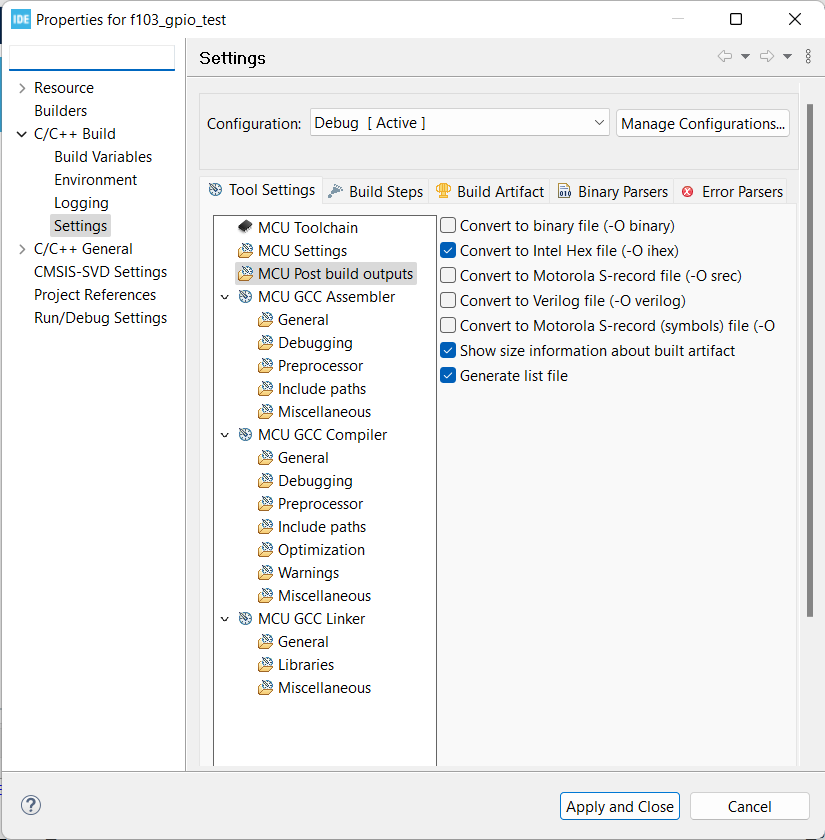Click the Assembler Debugging folder icon
The width and height of the screenshot is (825, 840).
point(265,342)
